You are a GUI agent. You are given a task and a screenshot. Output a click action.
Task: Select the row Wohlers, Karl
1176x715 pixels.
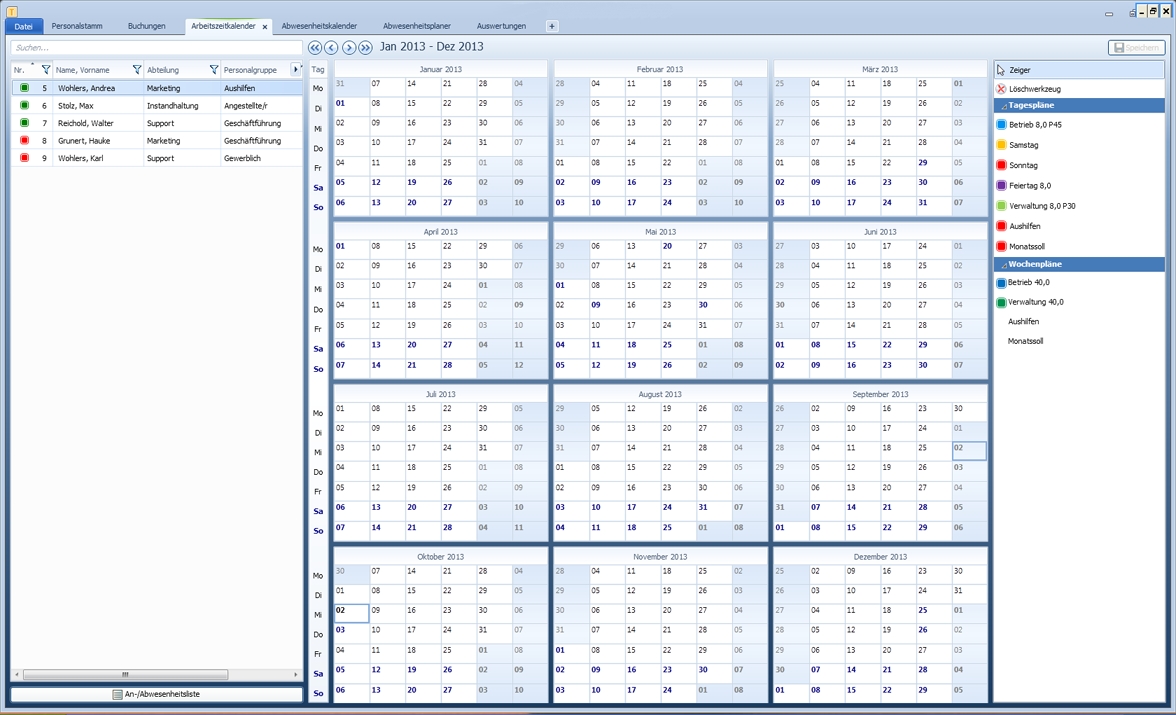(156, 158)
